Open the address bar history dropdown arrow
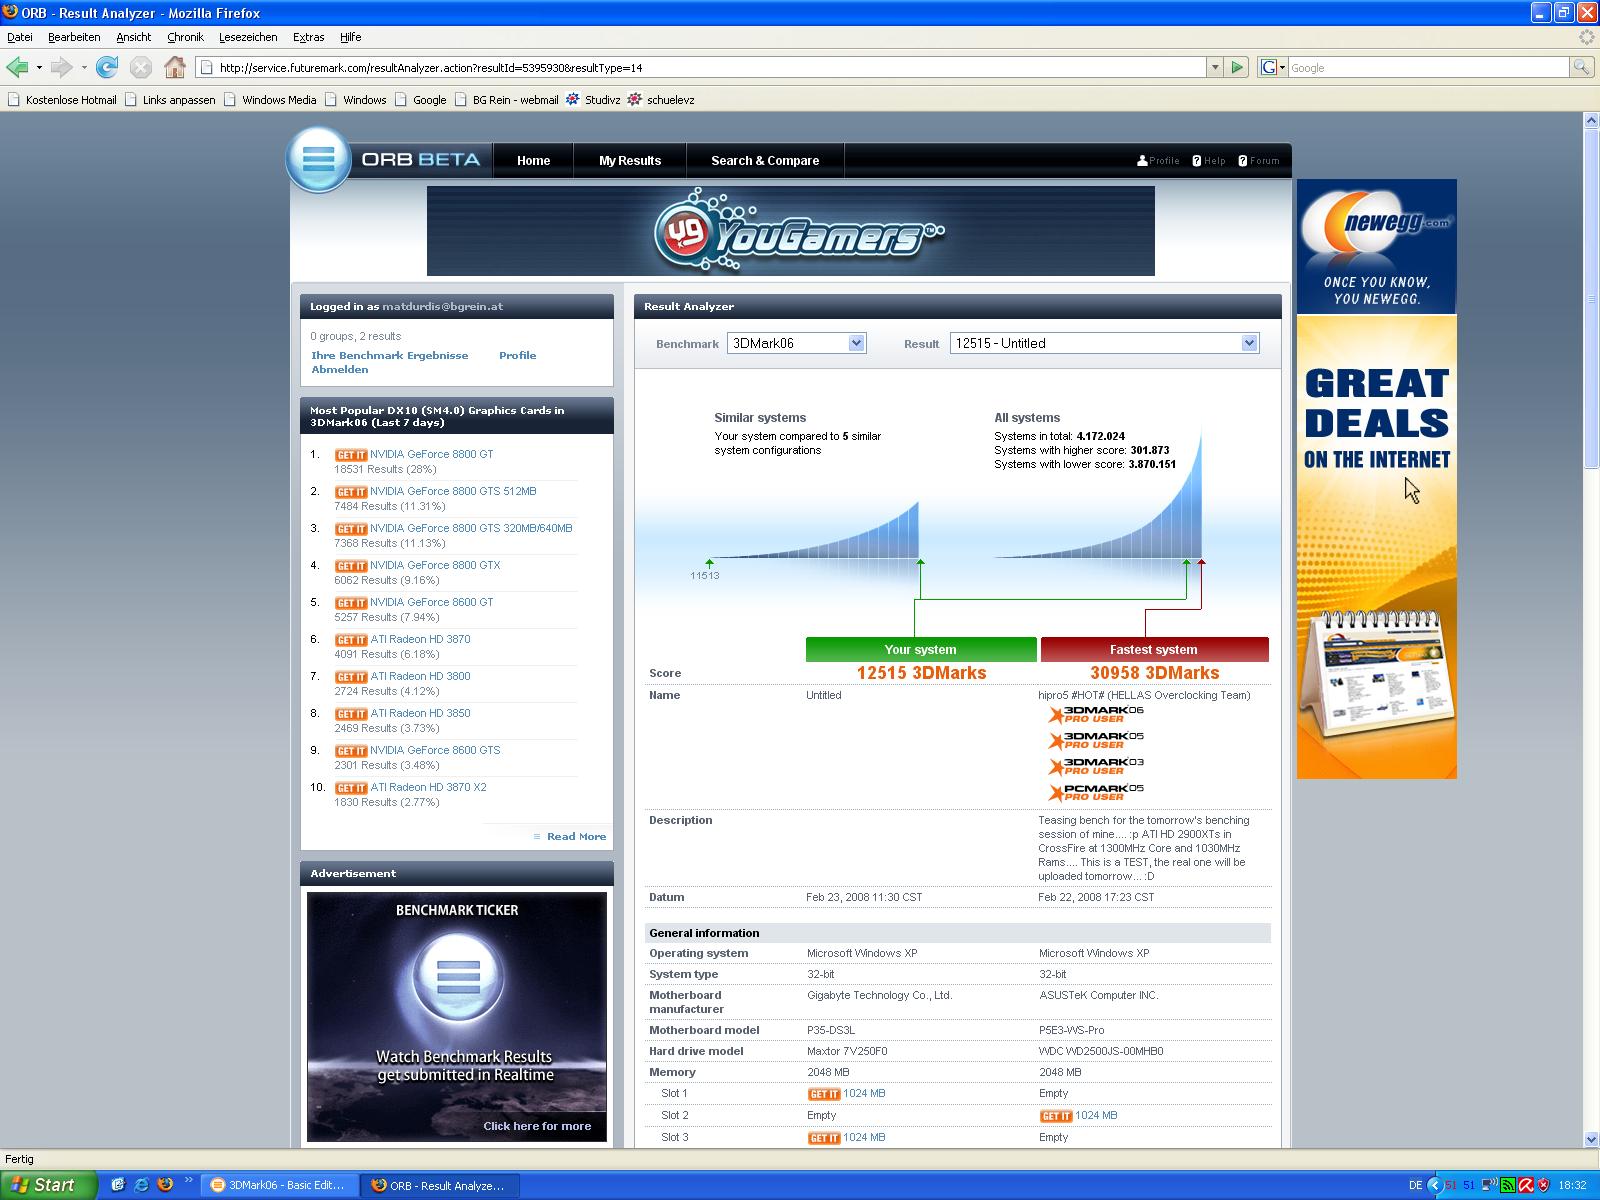1600x1200 pixels. point(1215,67)
